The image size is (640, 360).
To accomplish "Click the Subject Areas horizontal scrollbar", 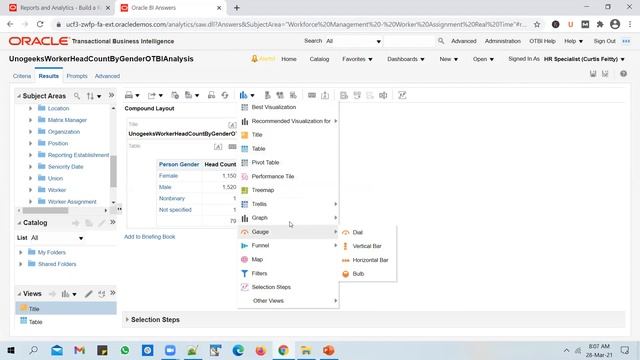I will pos(45,211).
